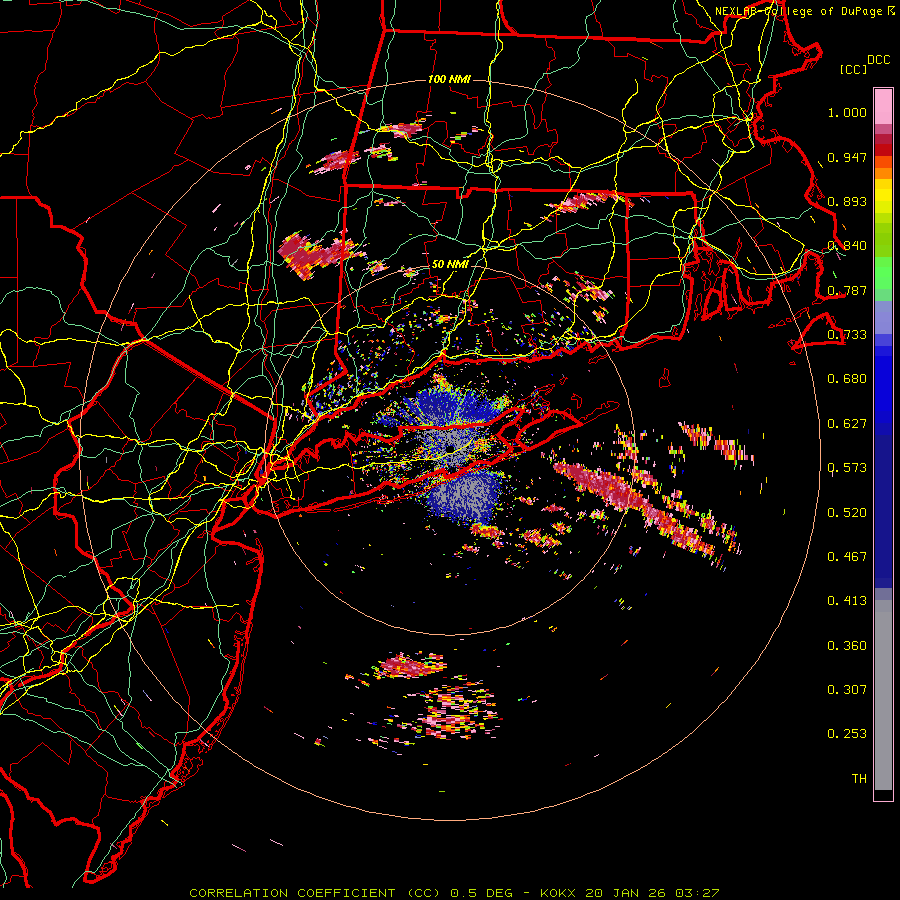Select the 0.520 scale value
900x900 pixels.
(847, 513)
